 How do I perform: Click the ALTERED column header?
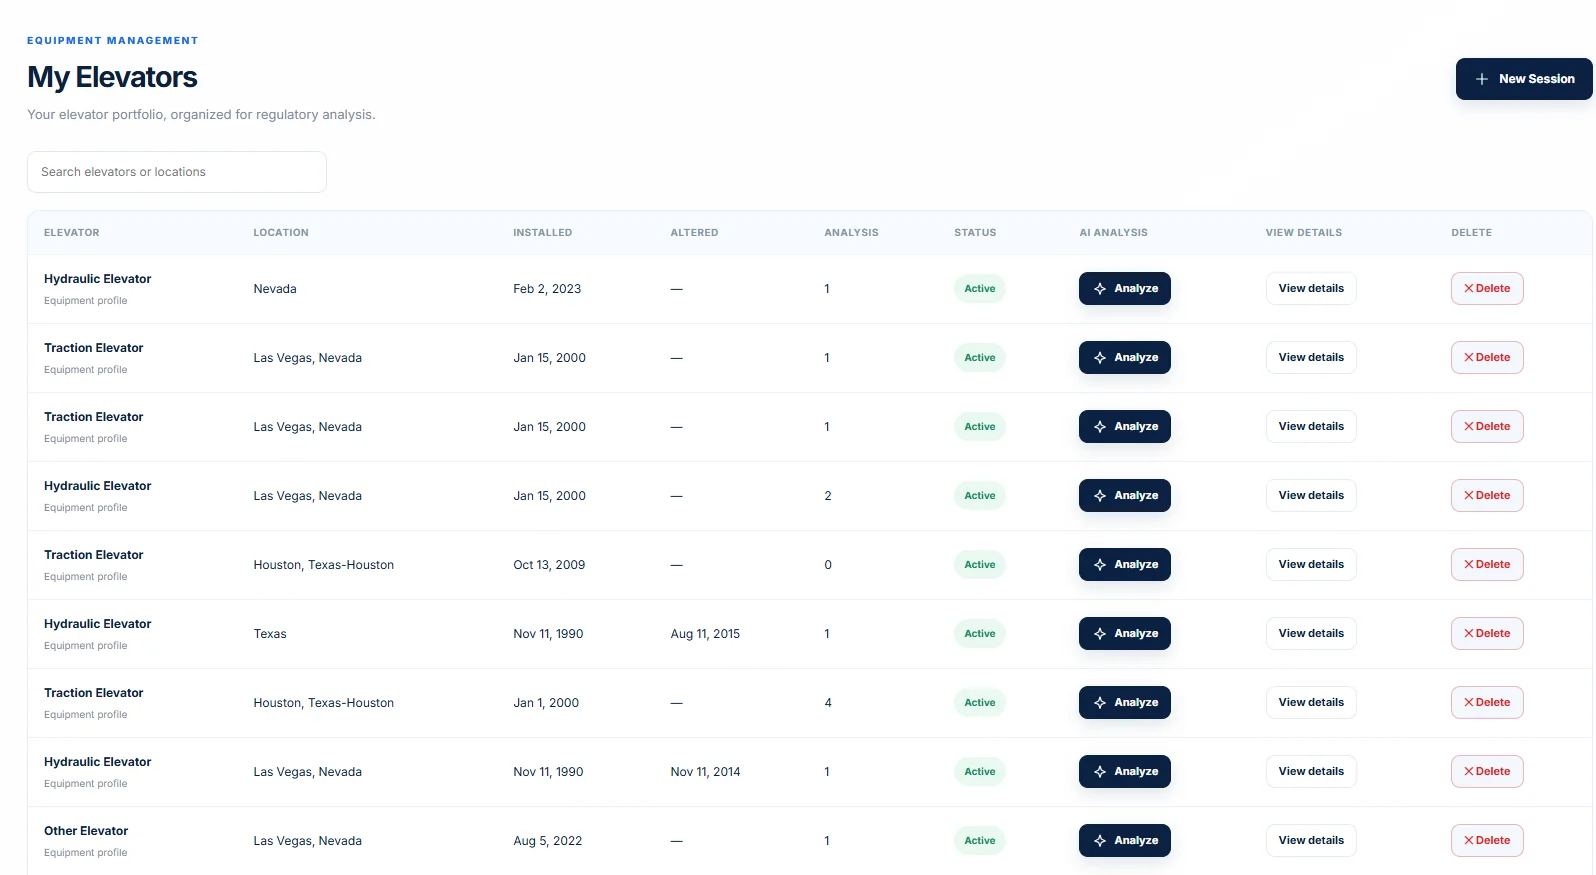[694, 233]
